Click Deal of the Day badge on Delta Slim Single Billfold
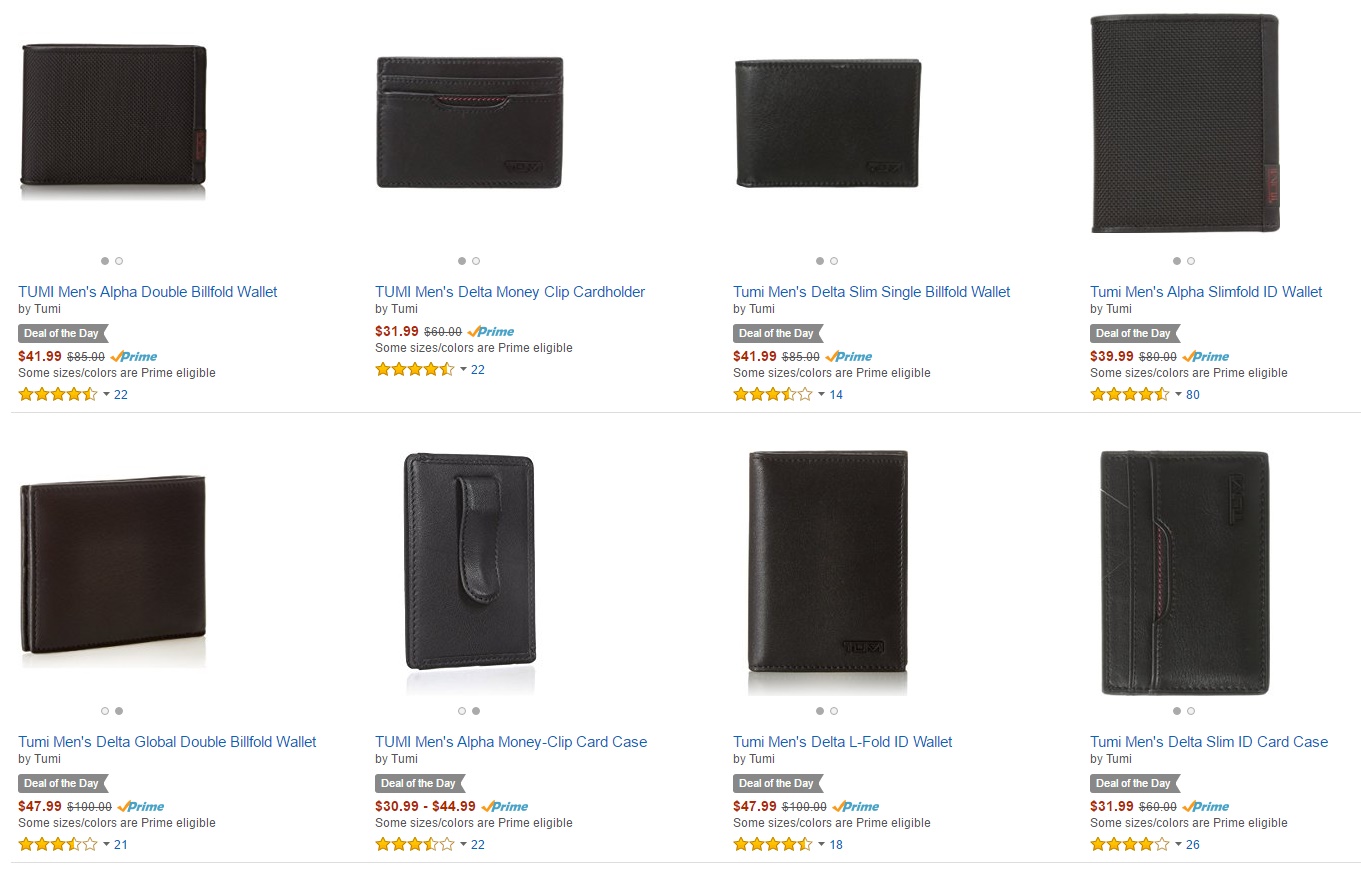 coord(776,333)
